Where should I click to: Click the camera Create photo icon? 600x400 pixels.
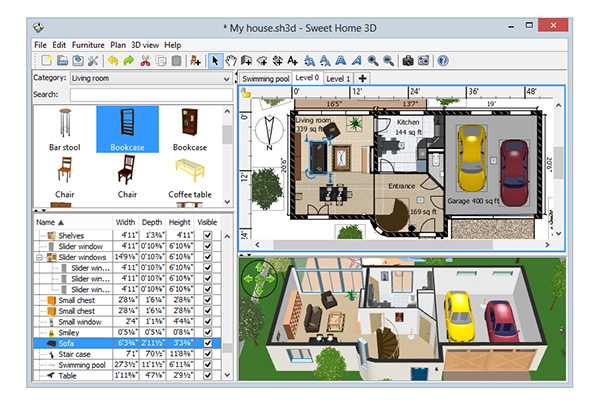coord(408,61)
